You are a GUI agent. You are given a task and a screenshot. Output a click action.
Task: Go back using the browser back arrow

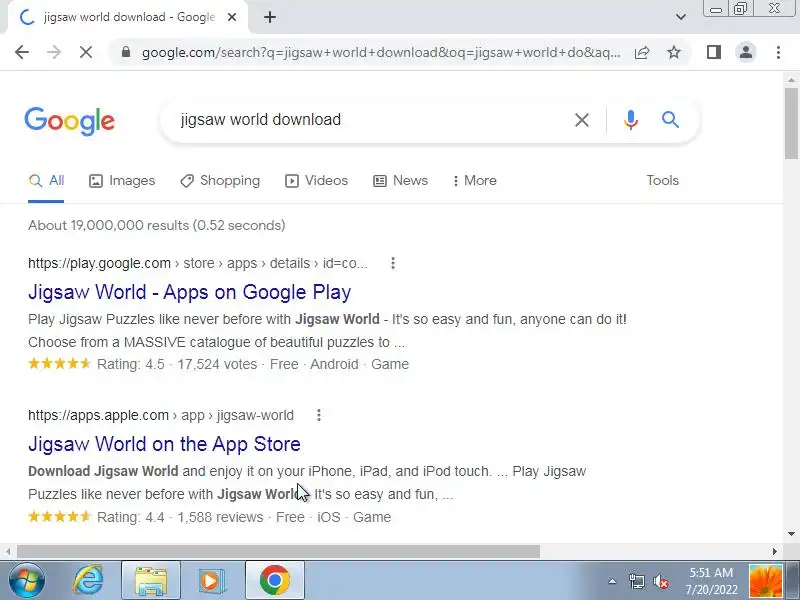pos(22,52)
